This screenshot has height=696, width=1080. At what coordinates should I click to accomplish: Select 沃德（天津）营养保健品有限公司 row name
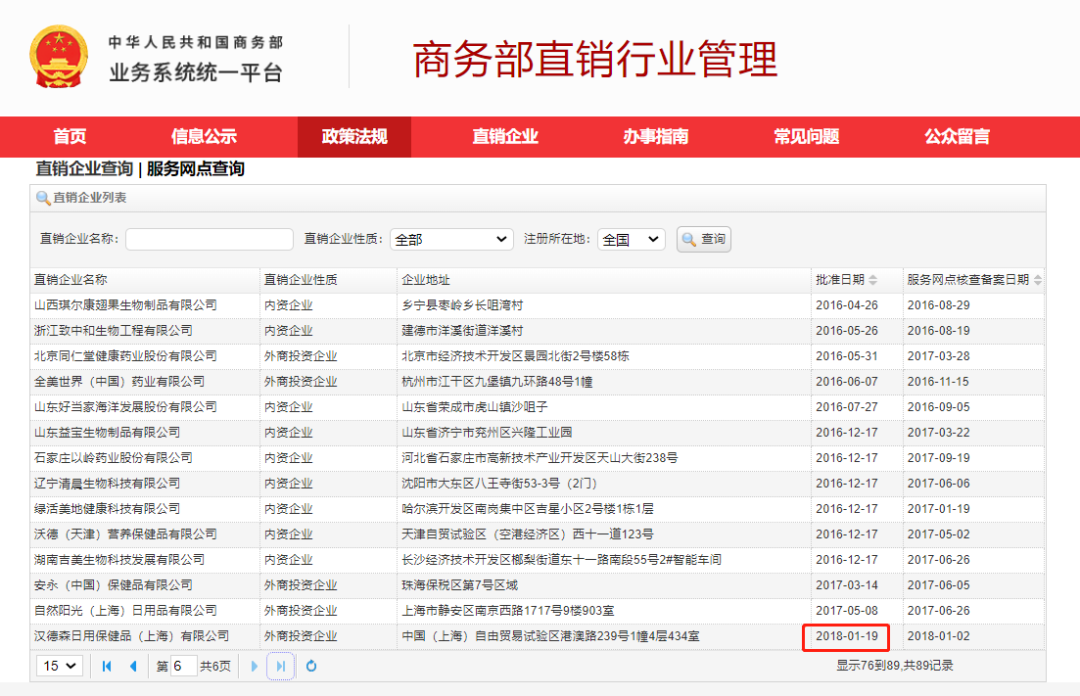tap(125, 535)
